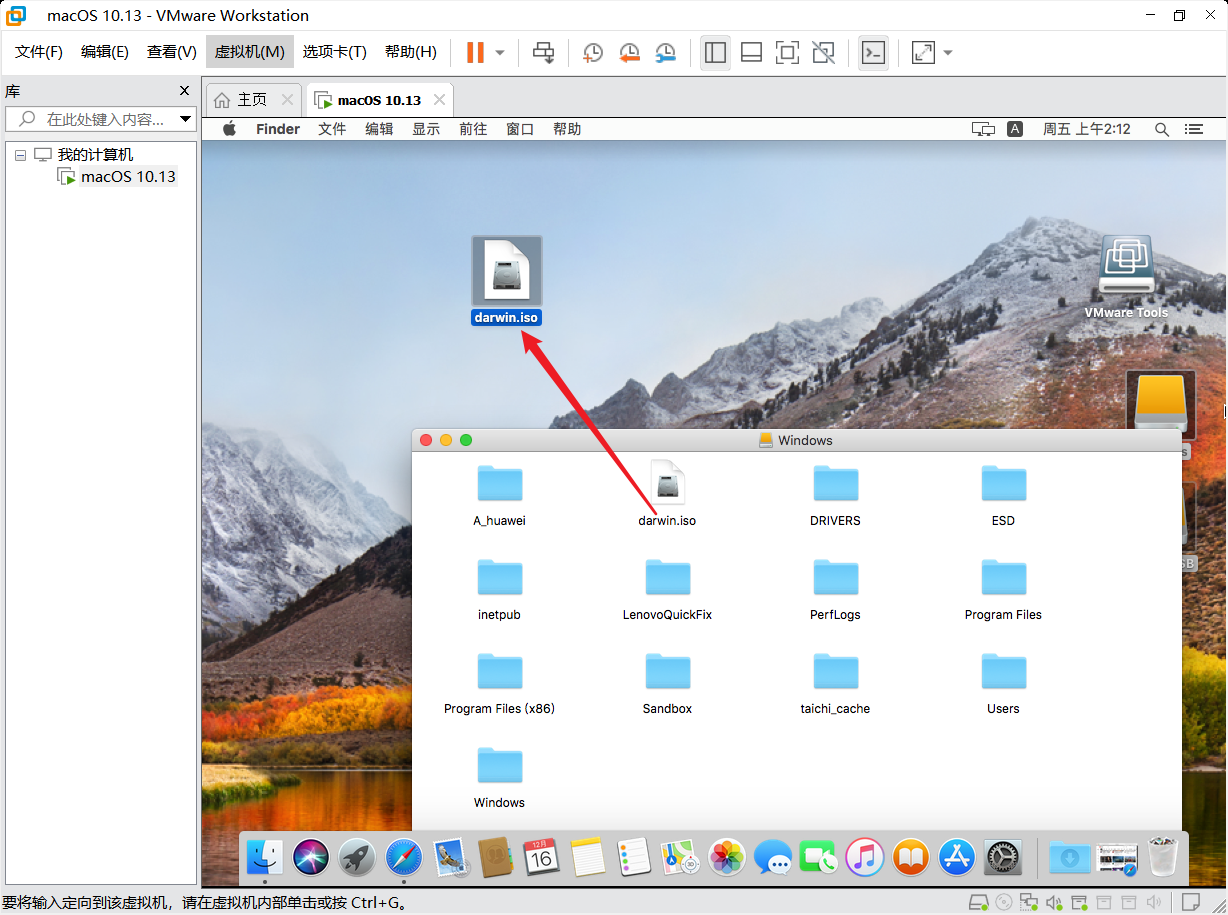Open Safari from the dock
This screenshot has width=1228, height=915.
click(x=403, y=857)
